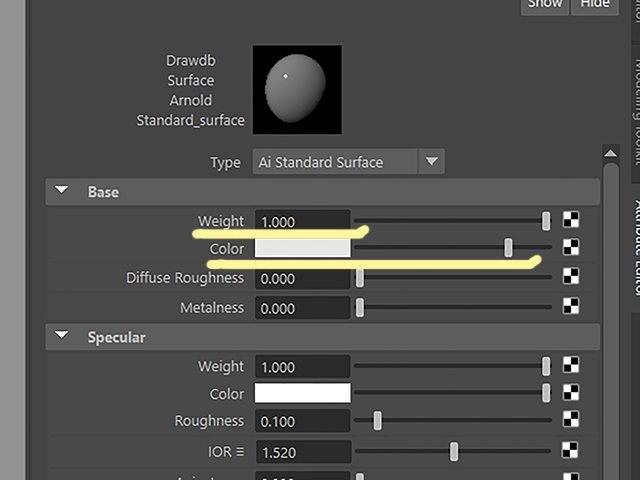Click the Base Color slider handle

point(508,248)
